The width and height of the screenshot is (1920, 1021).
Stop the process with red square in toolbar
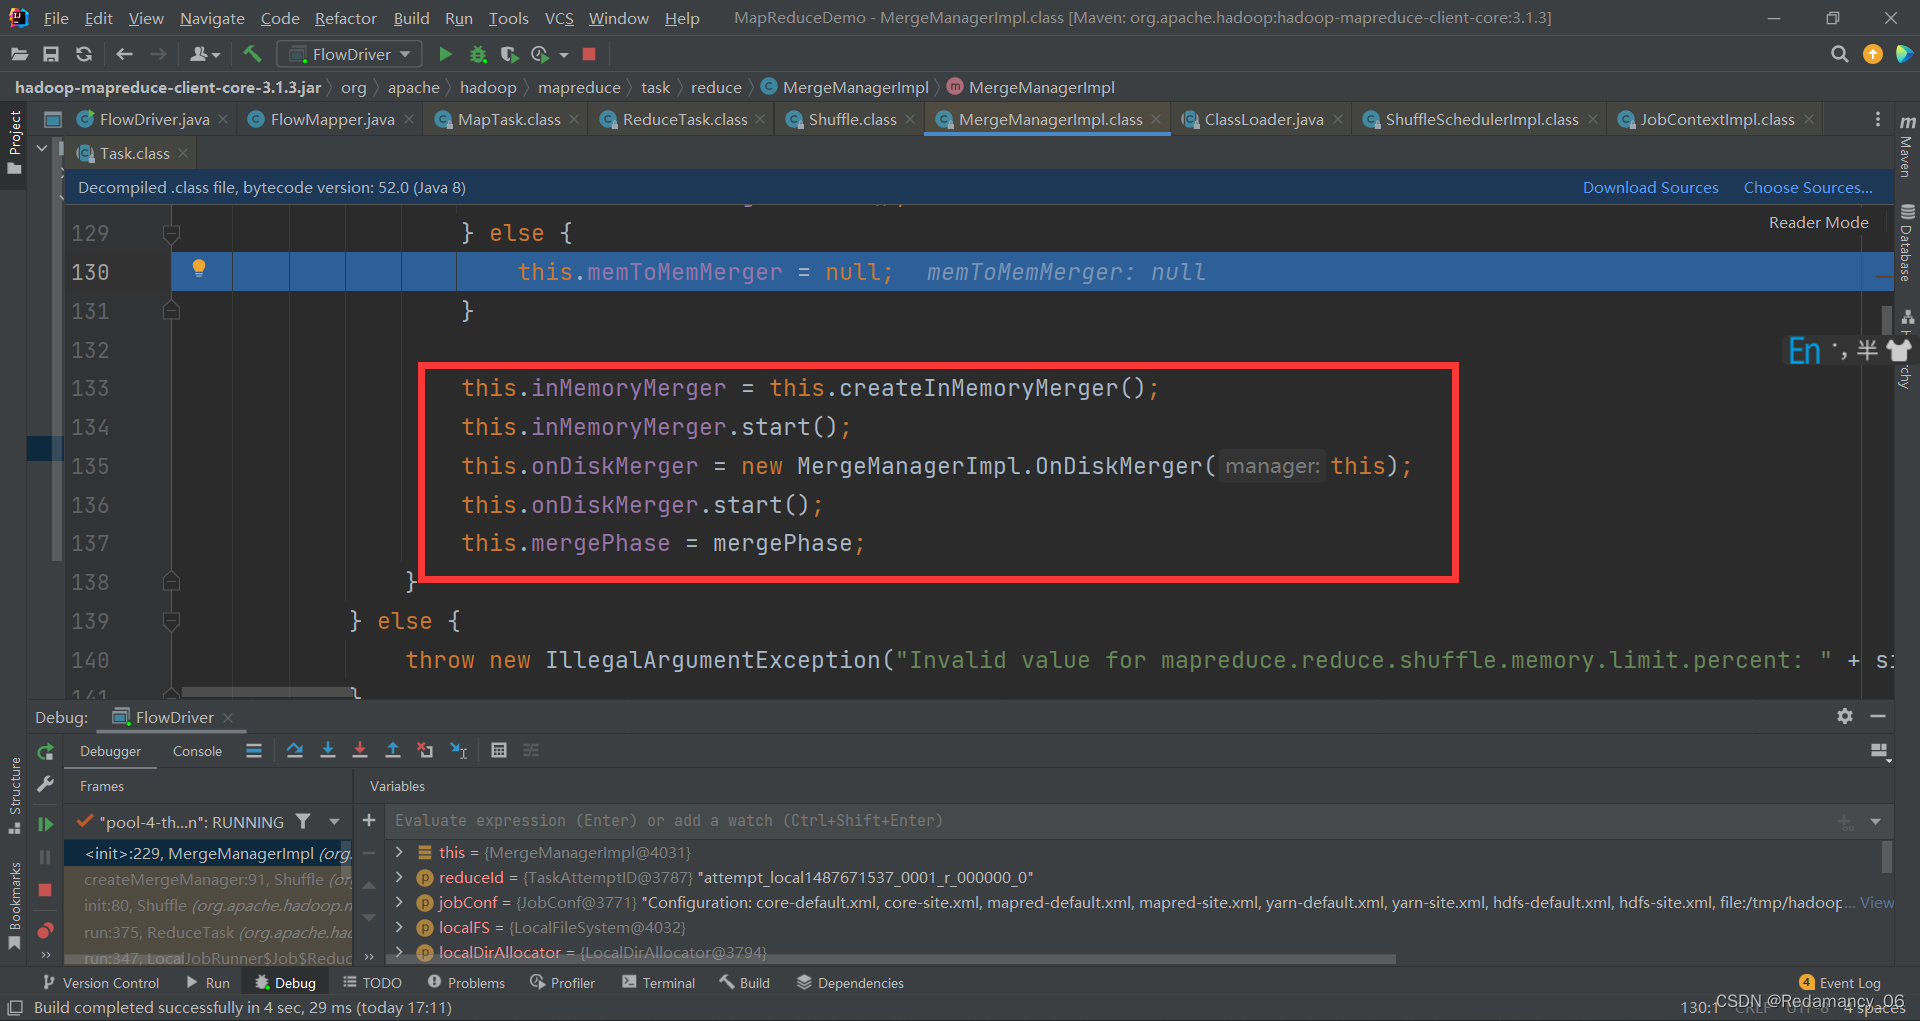589,54
